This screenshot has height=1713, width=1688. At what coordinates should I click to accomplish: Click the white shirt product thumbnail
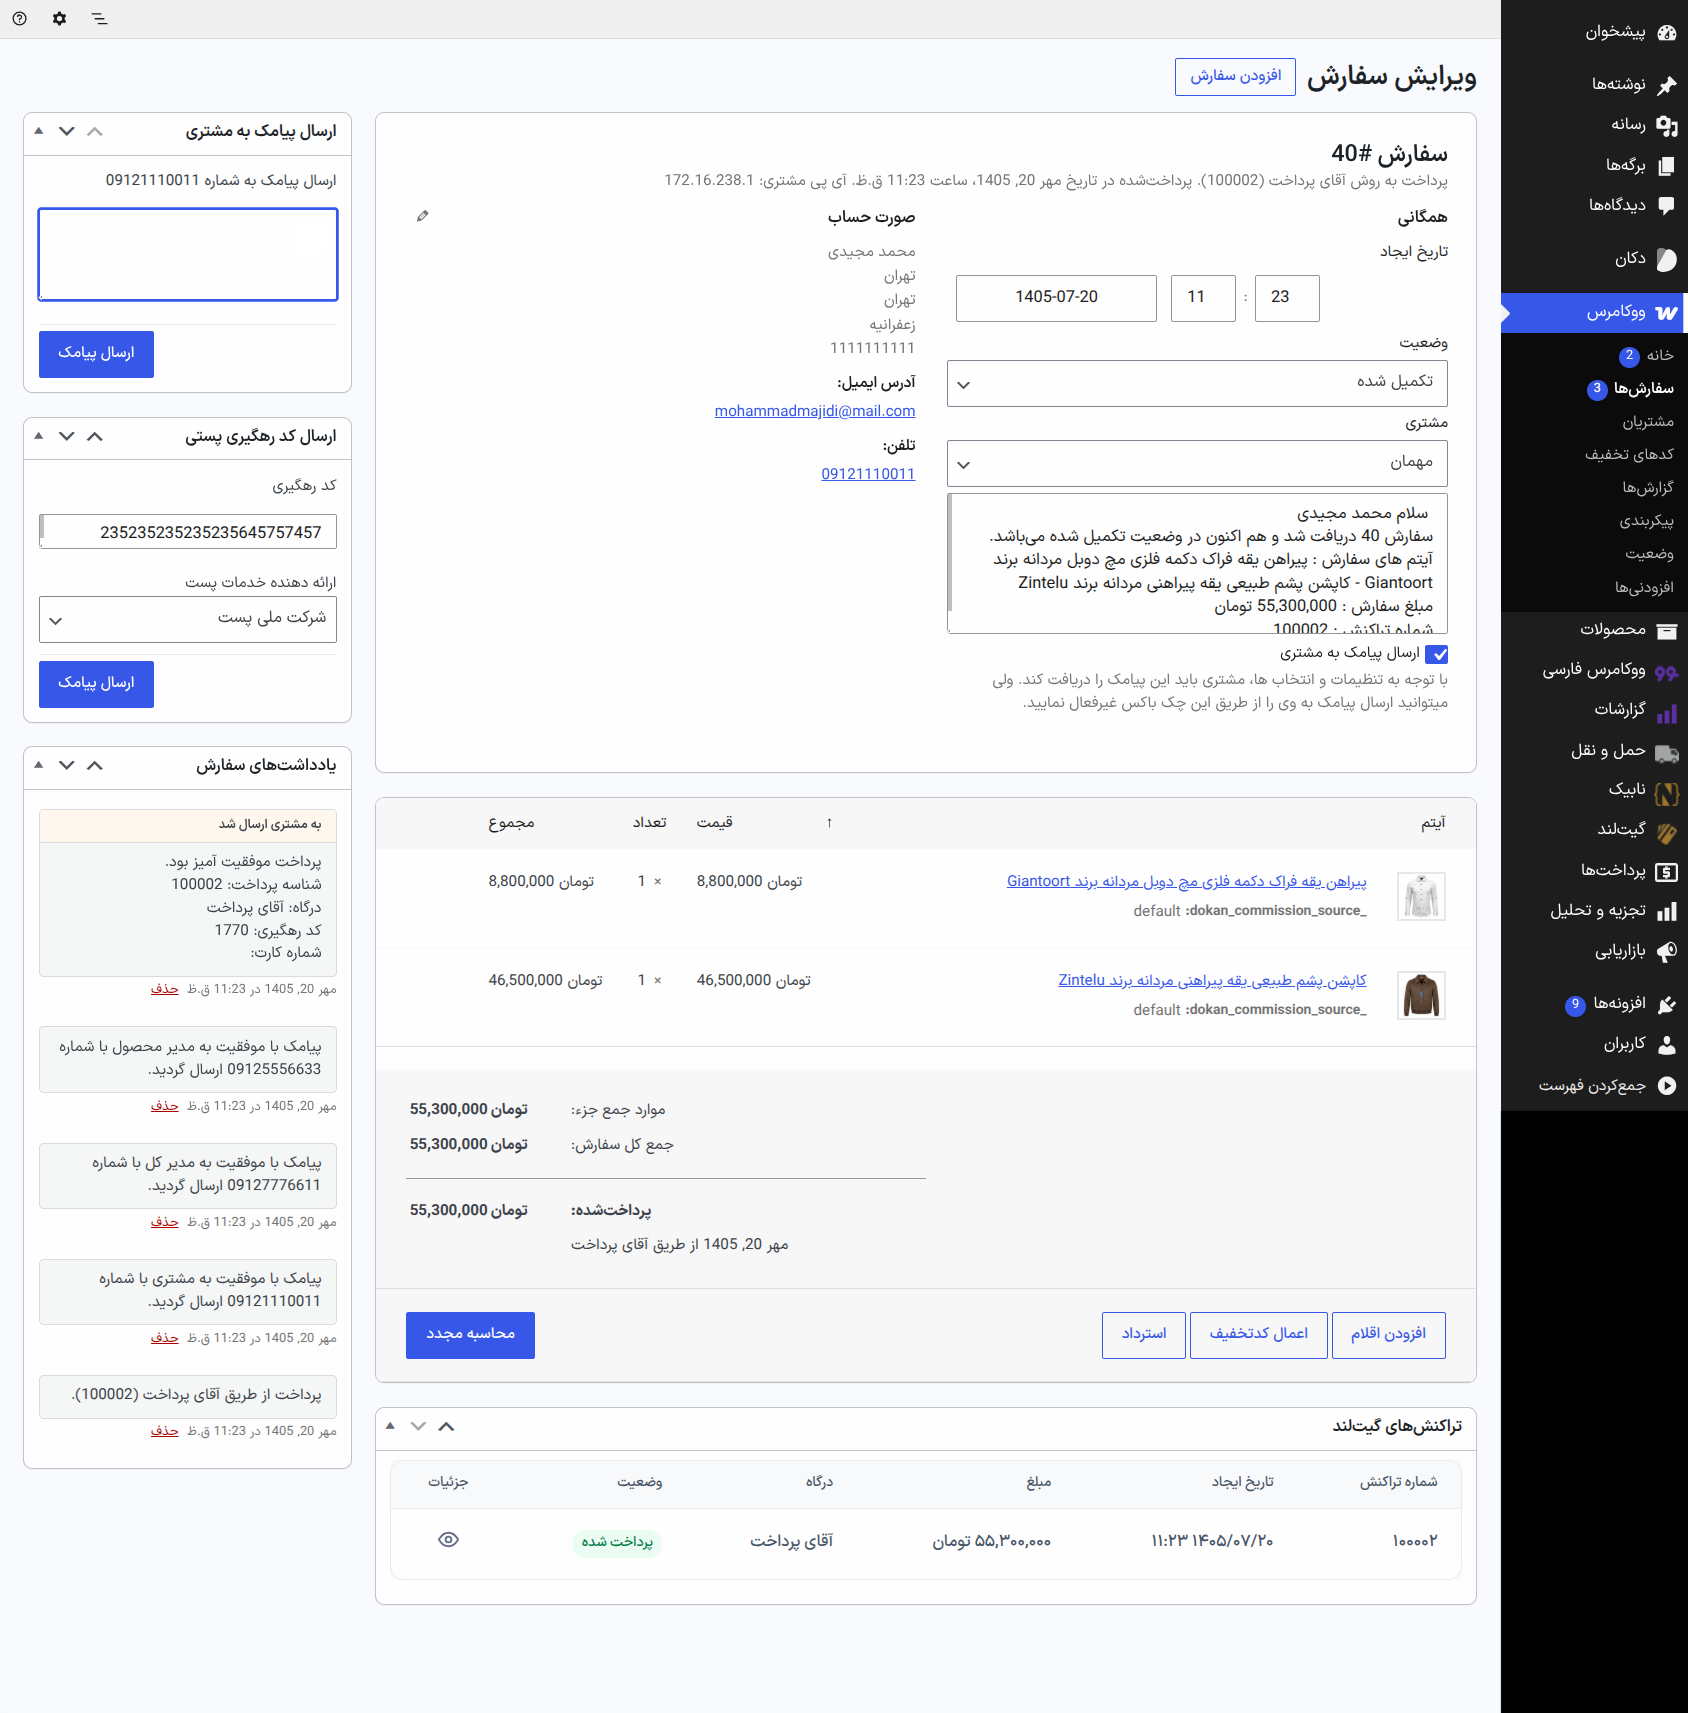(x=1421, y=896)
